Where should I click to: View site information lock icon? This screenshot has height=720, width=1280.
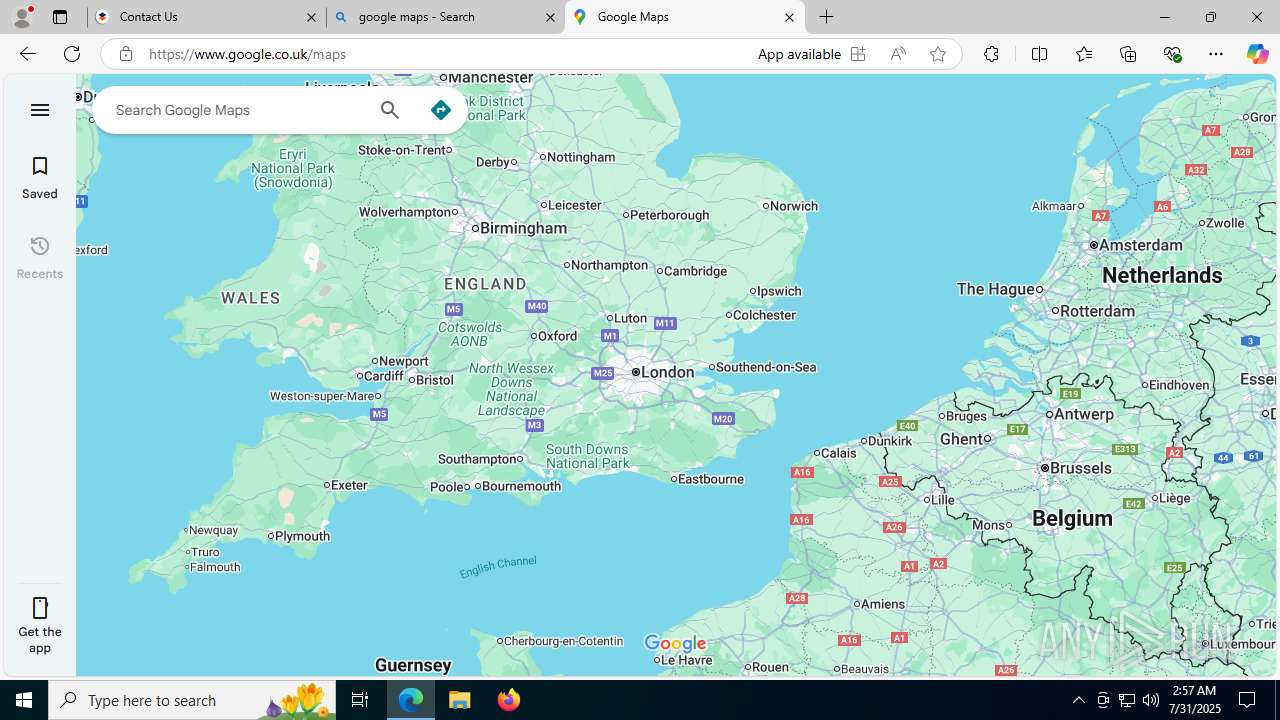[x=125, y=54]
